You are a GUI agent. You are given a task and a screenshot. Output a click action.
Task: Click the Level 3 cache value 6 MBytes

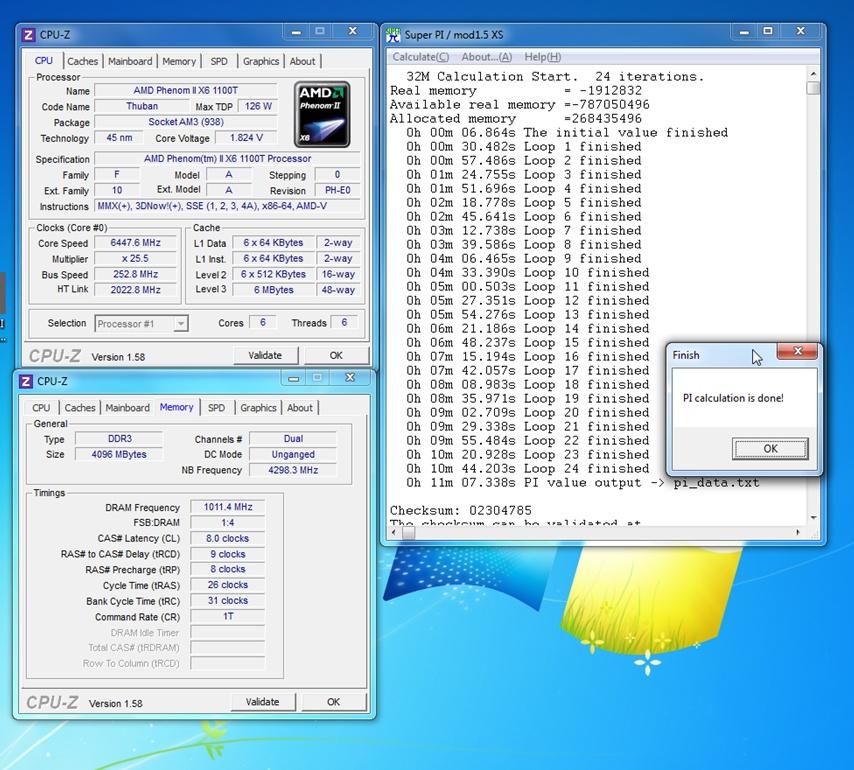274,290
